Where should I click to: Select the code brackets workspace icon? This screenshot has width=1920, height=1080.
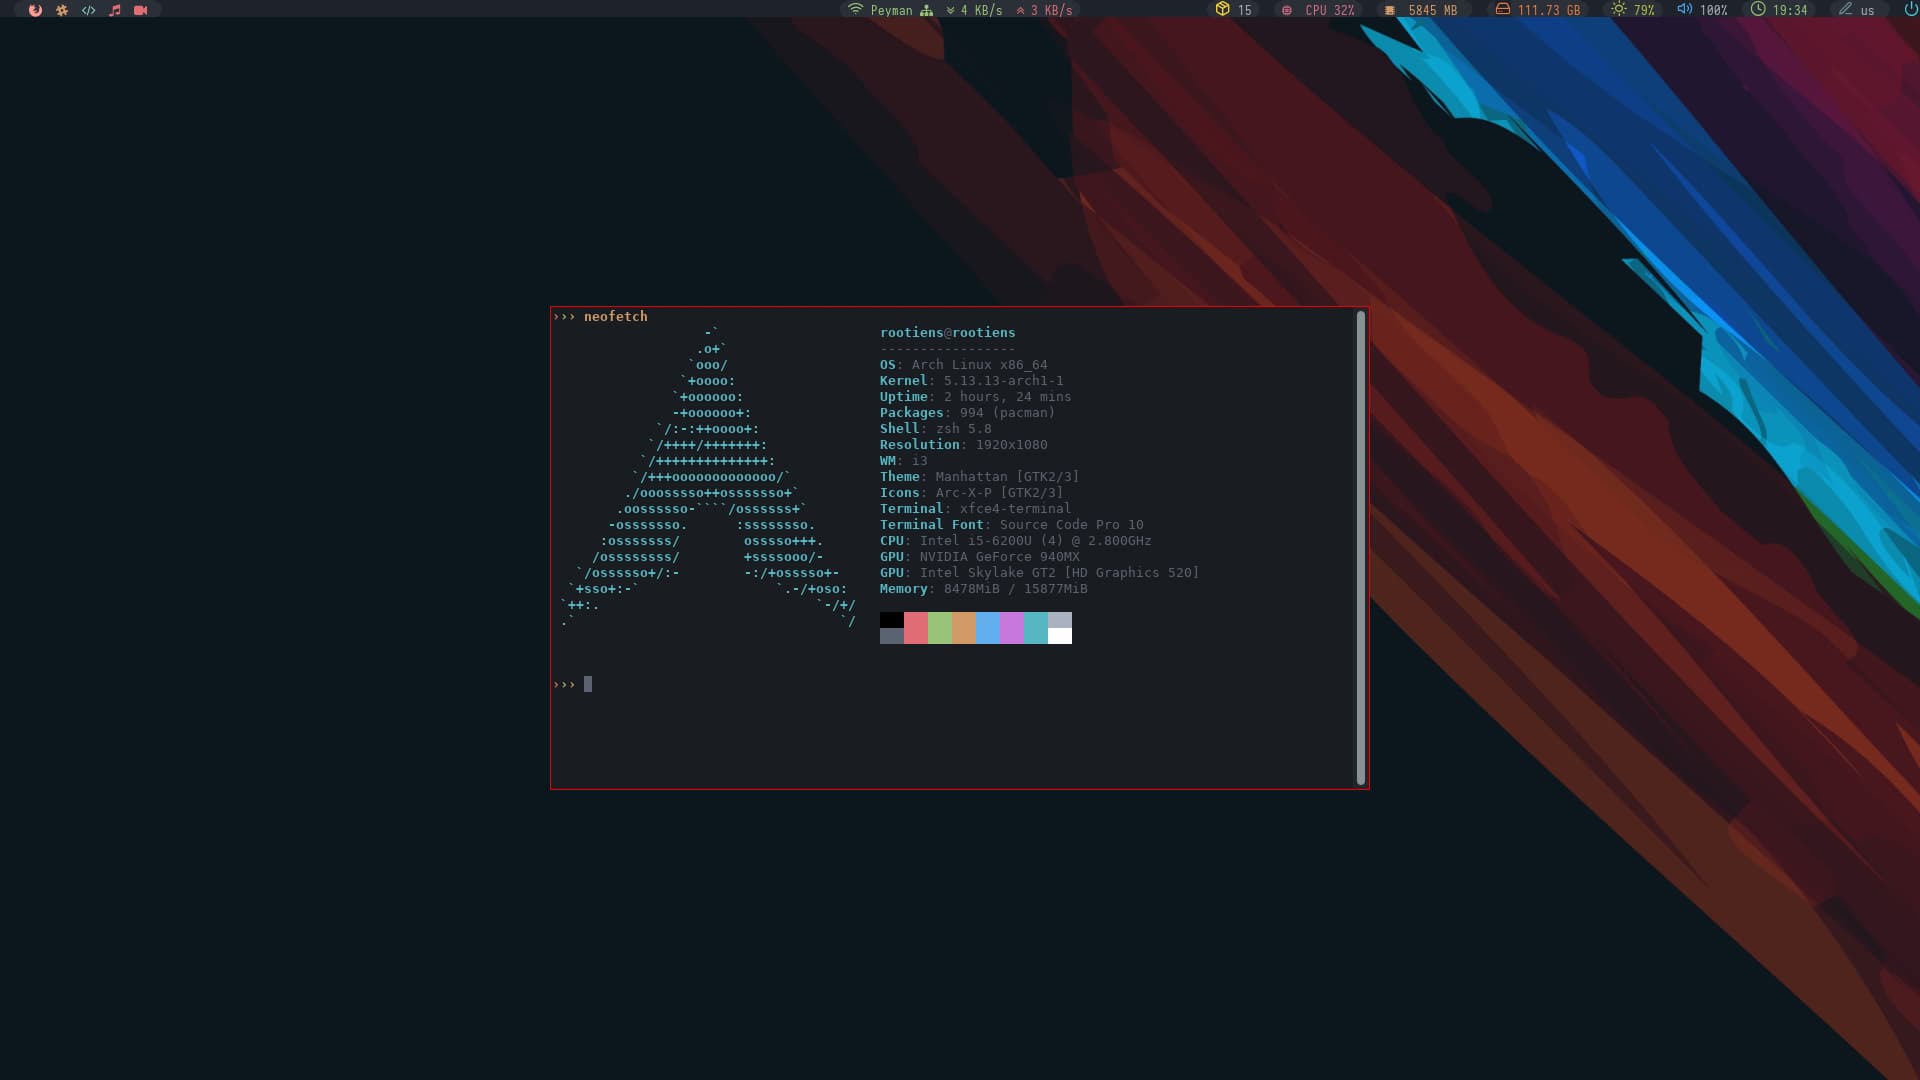pos(88,10)
